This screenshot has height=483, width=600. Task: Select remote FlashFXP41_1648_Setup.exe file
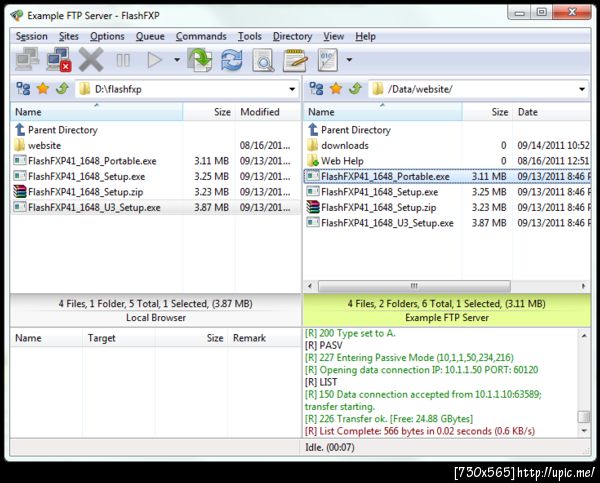coord(373,192)
